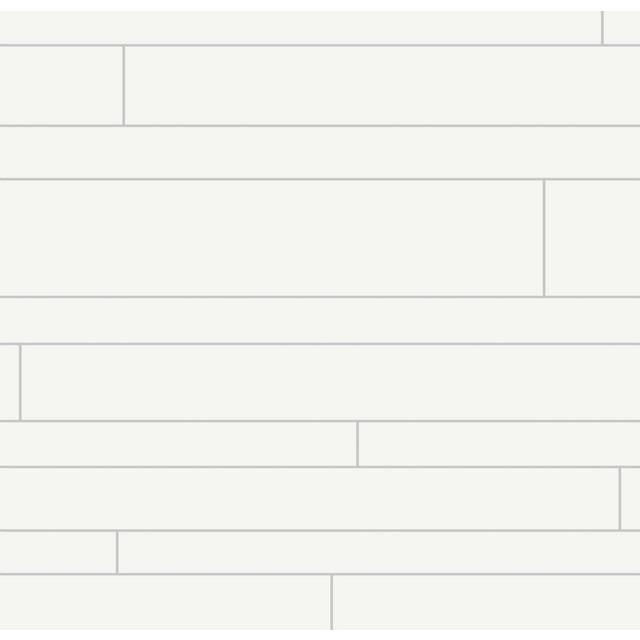The width and height of the screenshot is (640, 640).
Task: Click the vertical grout seam beside the largest plank
Action: 544,238
